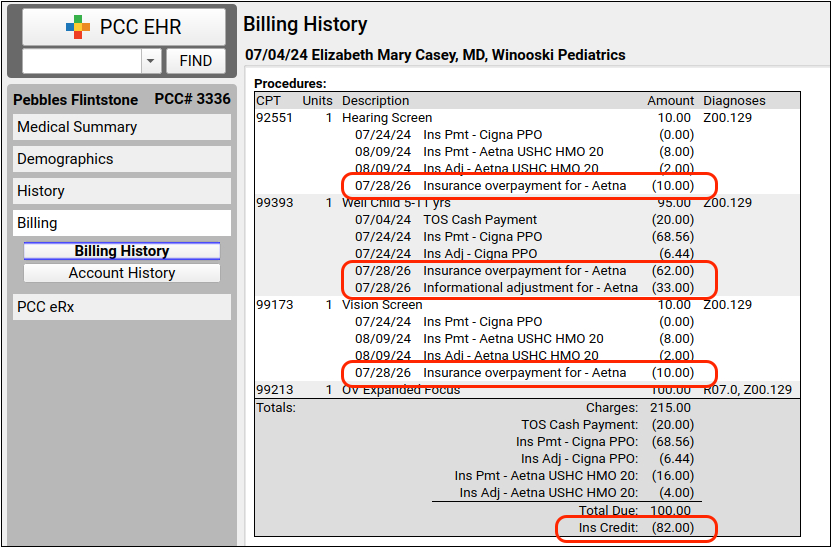Screen dimensions: 831x547
Task: Switch to Account History
Action: [x=122, y=273]
